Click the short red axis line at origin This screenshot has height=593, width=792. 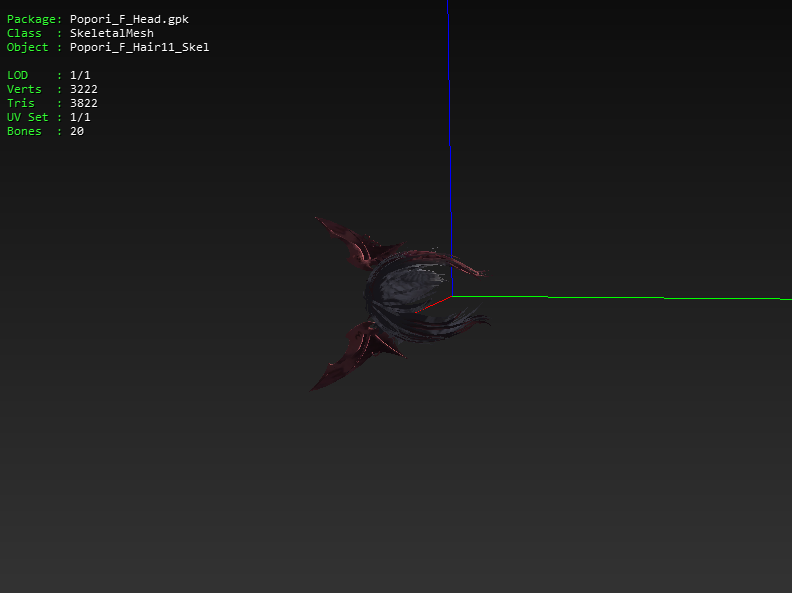point(433,304)
